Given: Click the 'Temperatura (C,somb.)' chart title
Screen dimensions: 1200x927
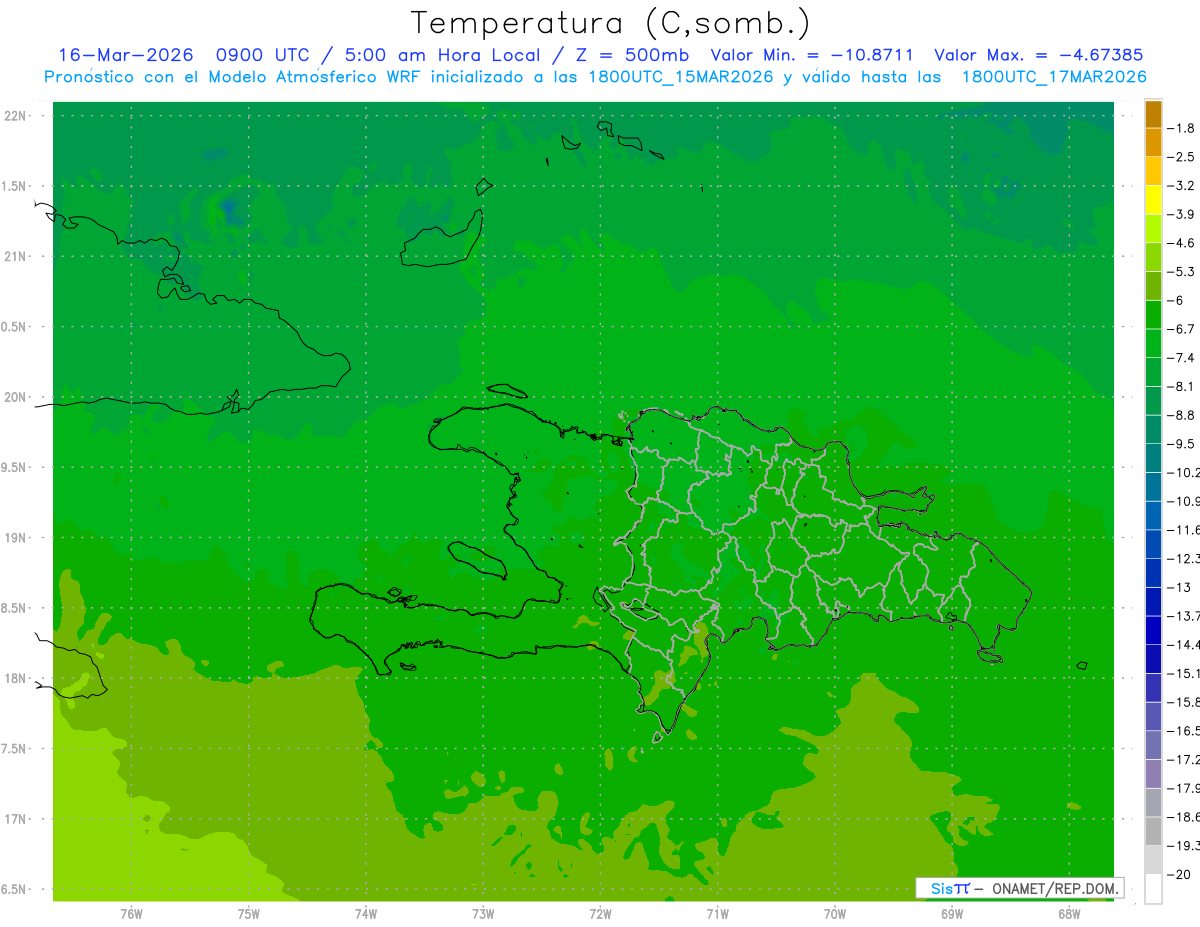Looking at the screenshot, I should tap(611, 23).
